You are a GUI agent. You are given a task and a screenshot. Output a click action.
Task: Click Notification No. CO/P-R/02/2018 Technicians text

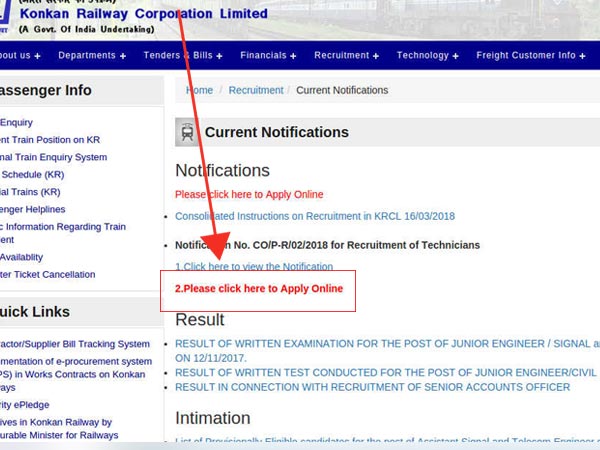[328, 245]
